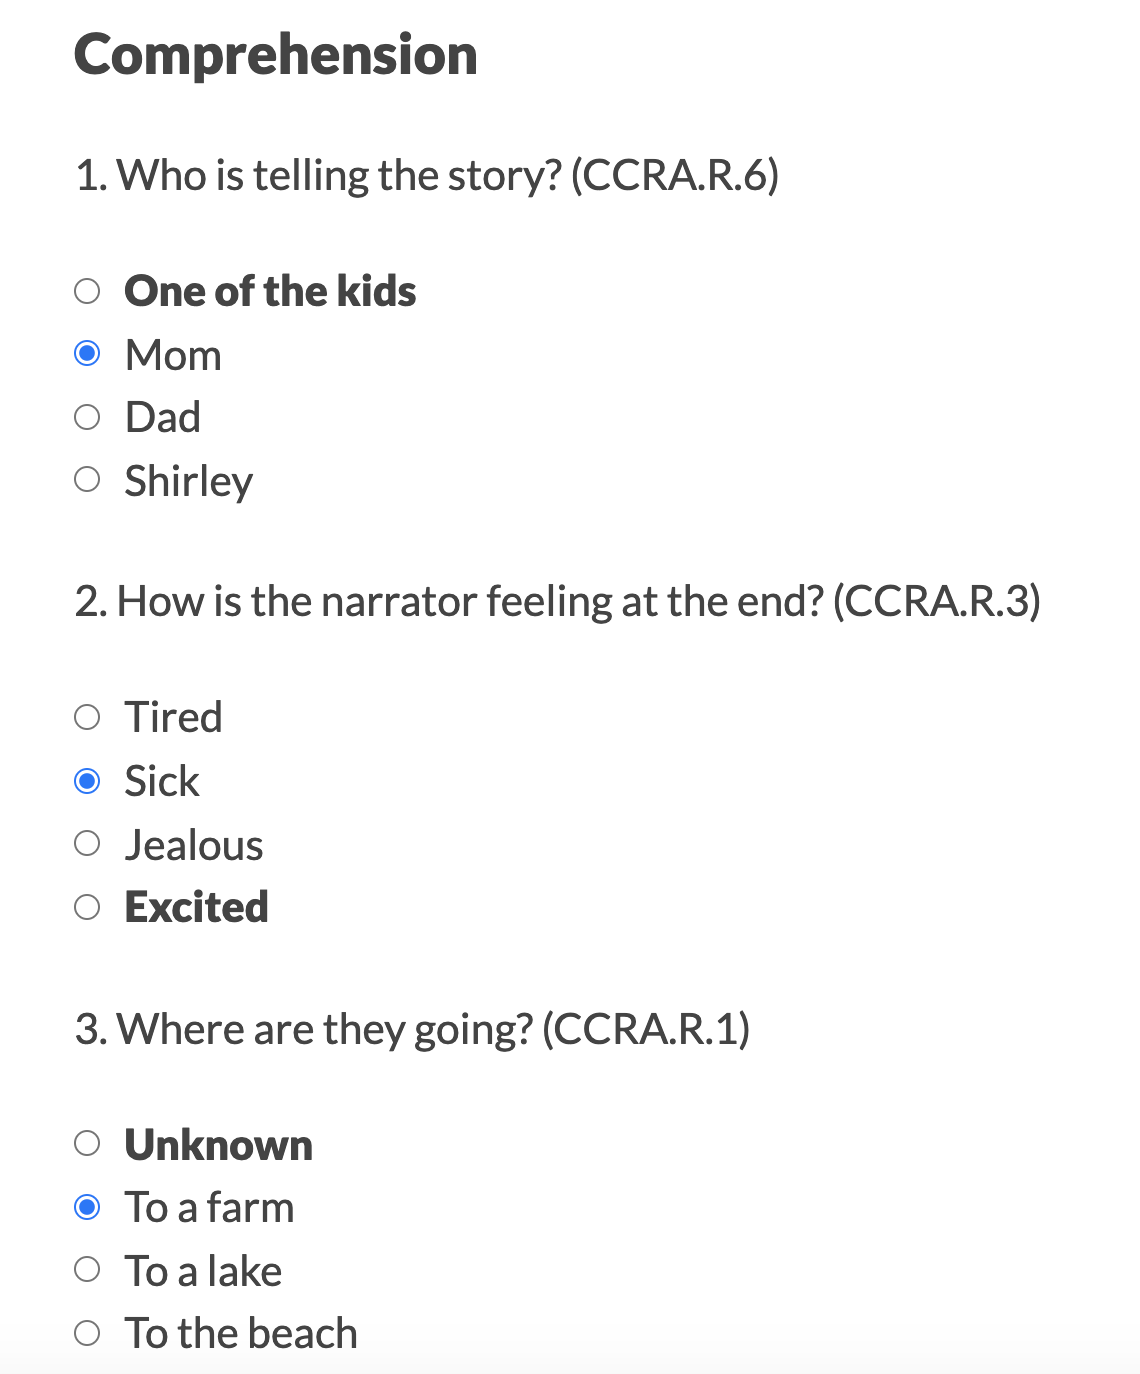
Task: Click question 2 about narrator's feeling
Action: (557, 602)
